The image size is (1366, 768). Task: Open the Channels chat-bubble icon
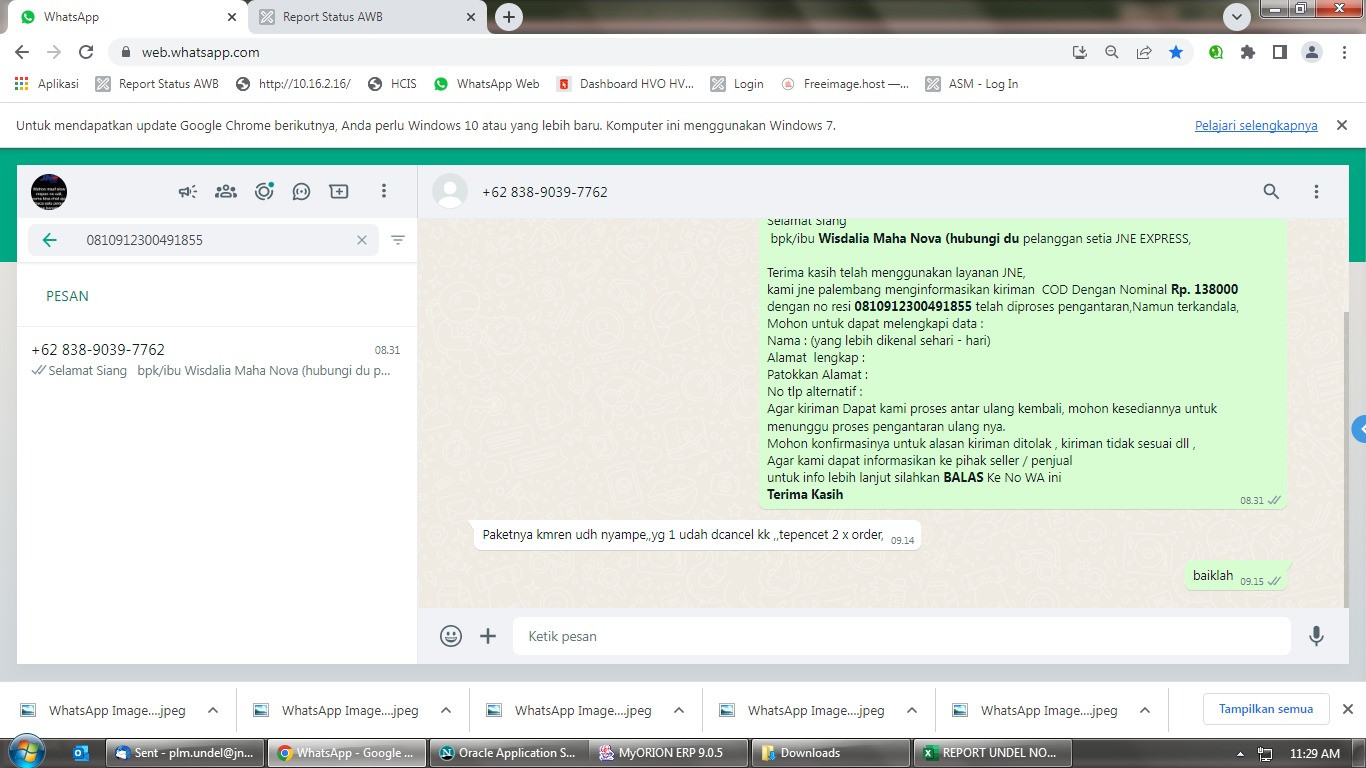301,191
